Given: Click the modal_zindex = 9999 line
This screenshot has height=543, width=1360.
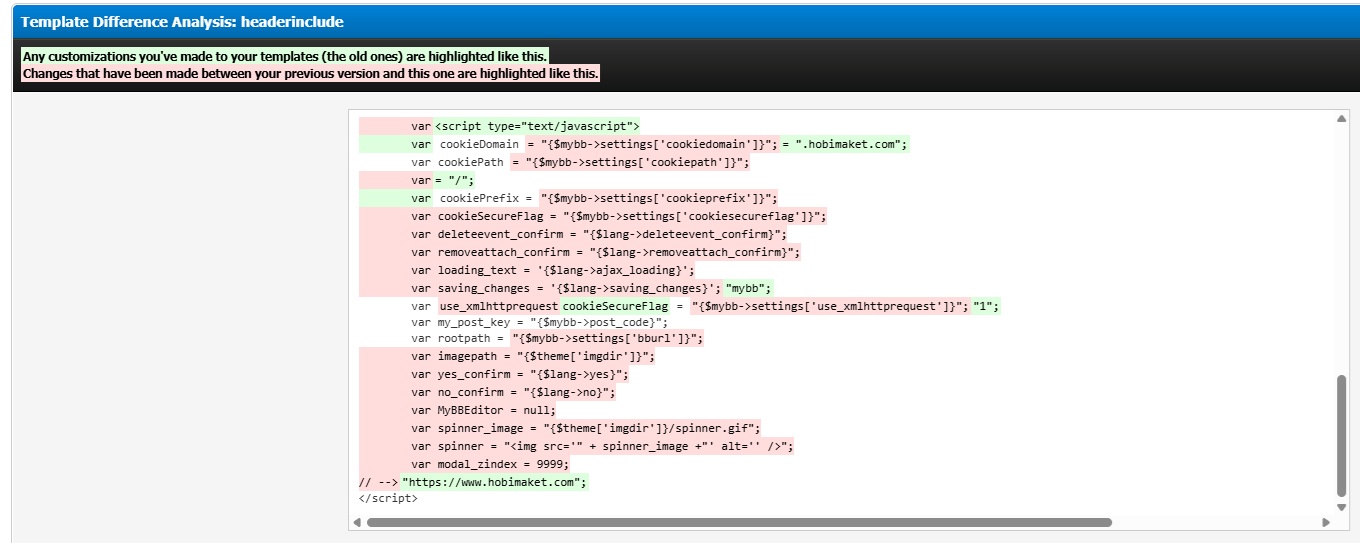Looking at the screenshot, I should coord(490,464).
